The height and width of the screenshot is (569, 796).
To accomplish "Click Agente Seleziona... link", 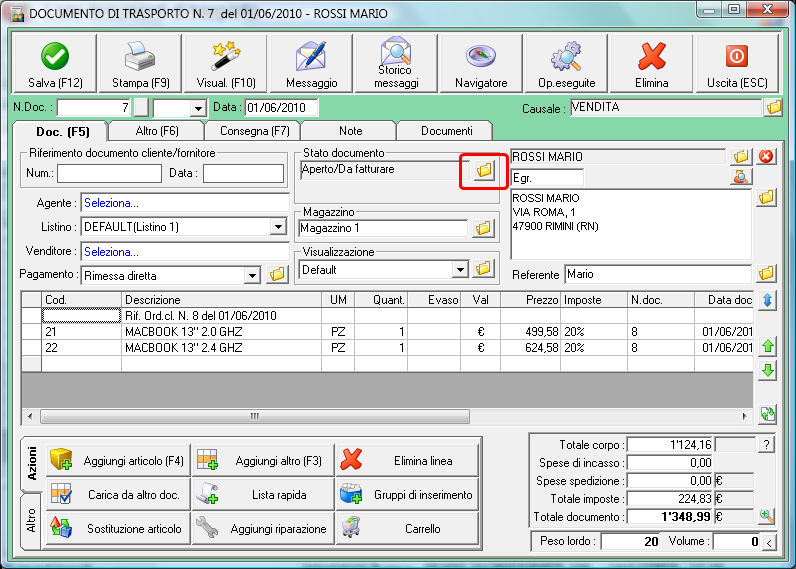I will tap(111, 203).
